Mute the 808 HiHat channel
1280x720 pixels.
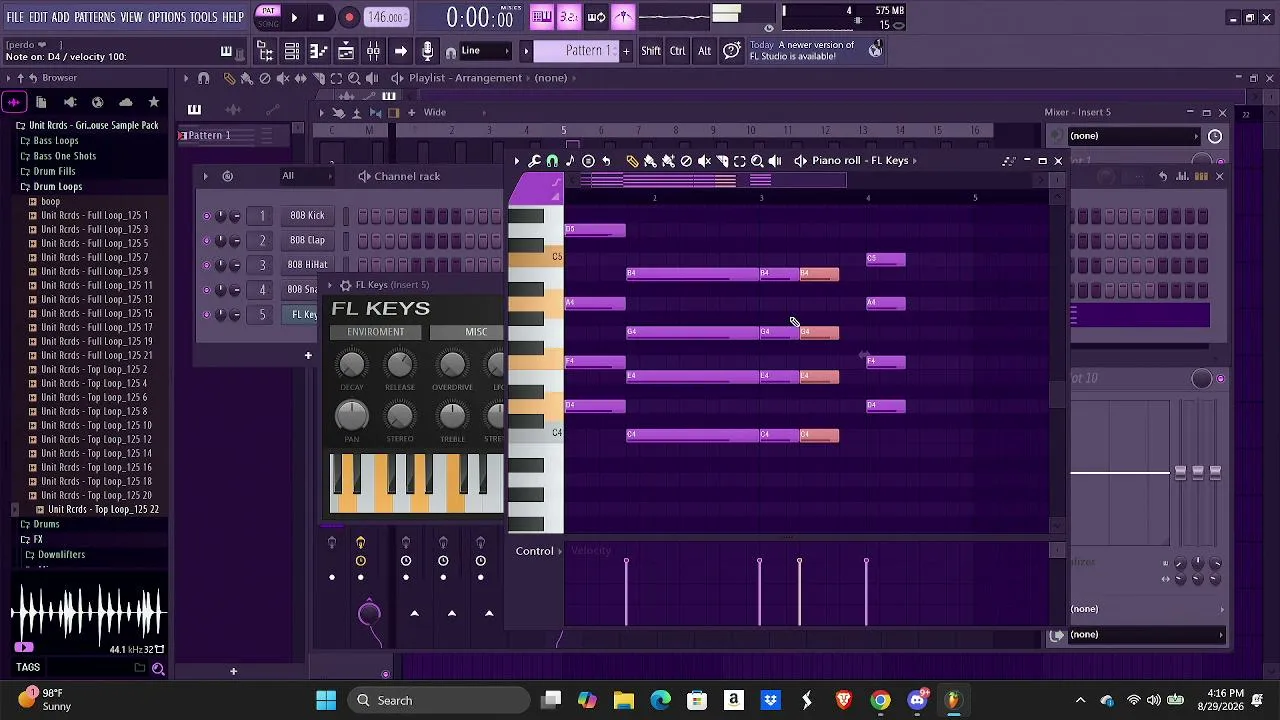click(207, 265)
